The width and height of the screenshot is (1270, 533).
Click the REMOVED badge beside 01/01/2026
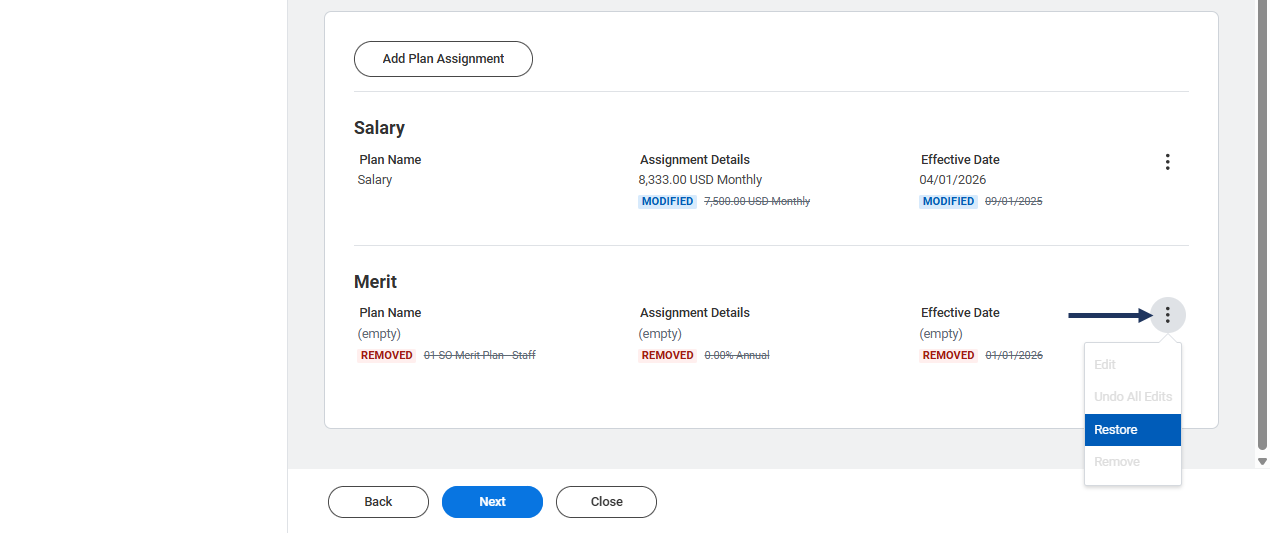pyautogui.click(x=948, y=356)
